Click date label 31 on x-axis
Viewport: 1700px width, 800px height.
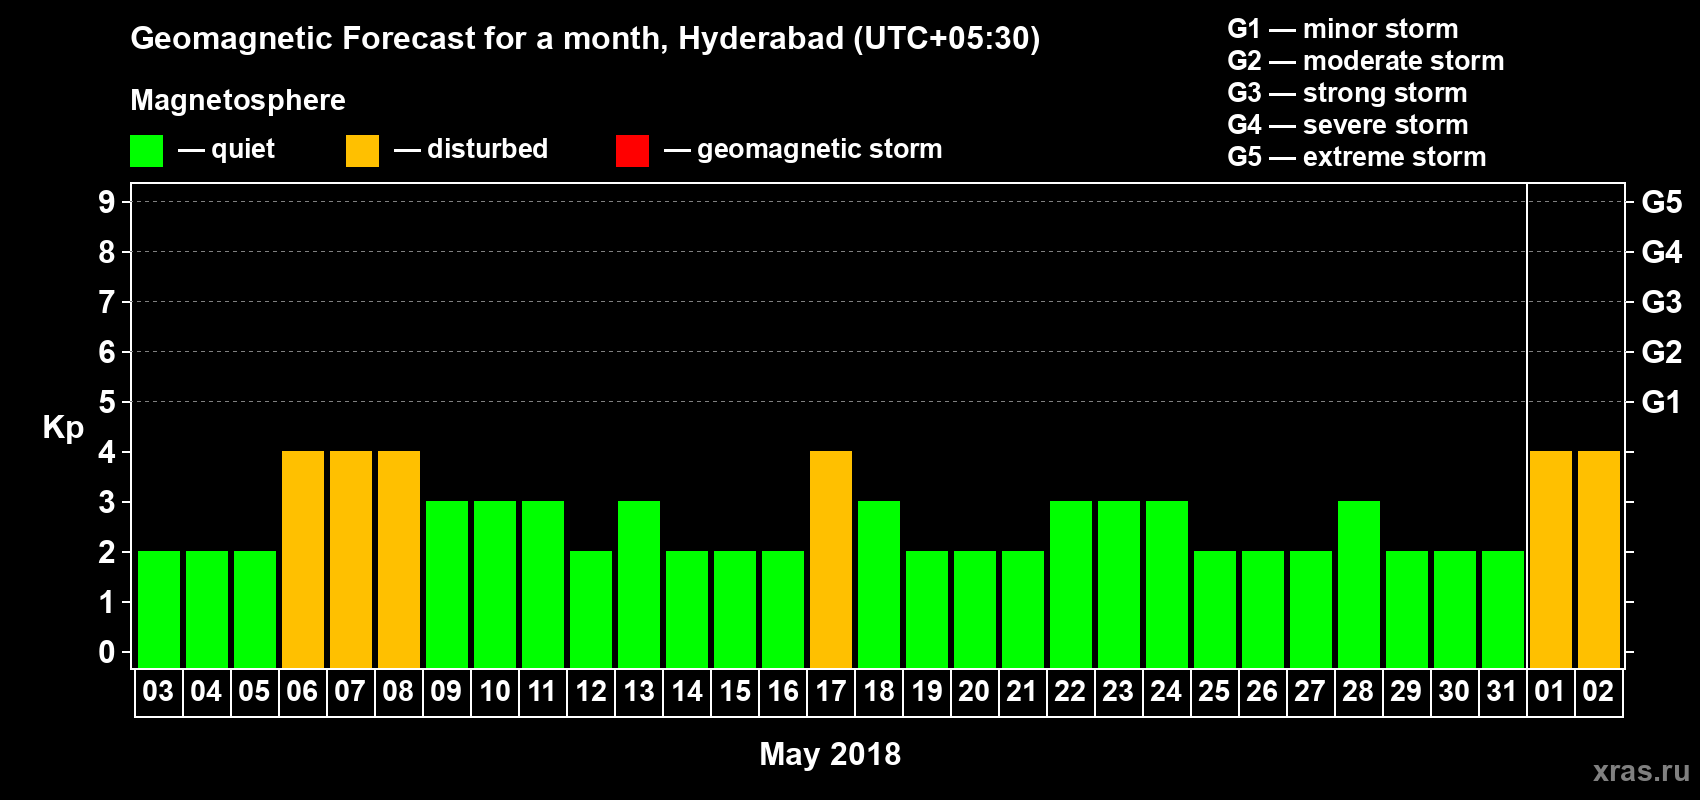(1502, 691)
